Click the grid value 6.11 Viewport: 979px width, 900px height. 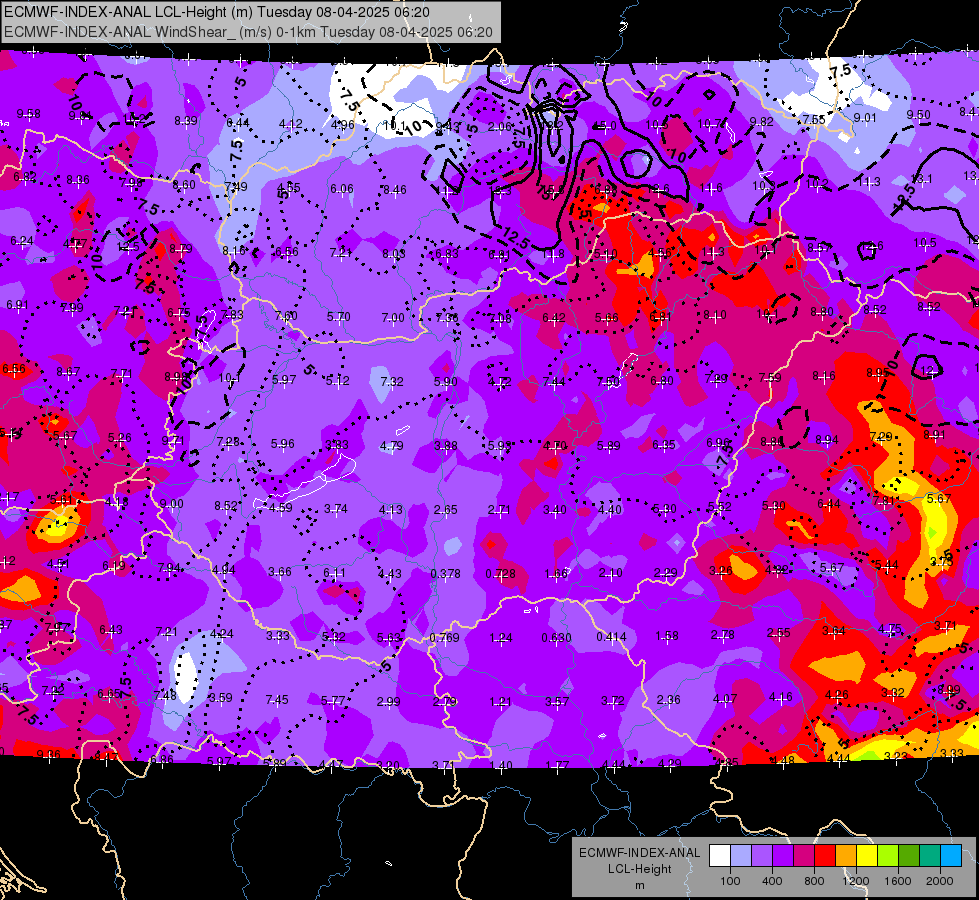click(334, 573)
